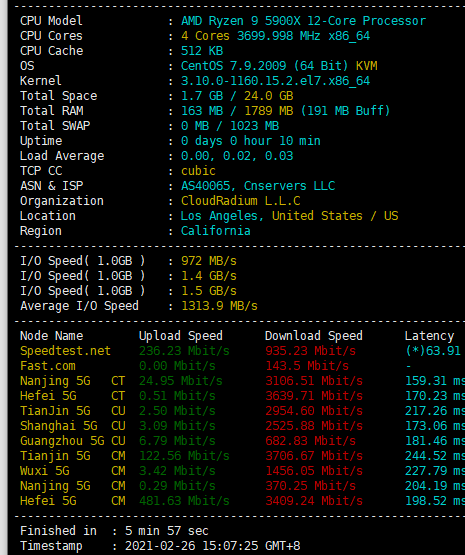The height and width of the screenshot is (555, 465).
Task: Select the I/O Speed result 1.4 GB/s
Action: pyautogui.click(x=209, y=276)
